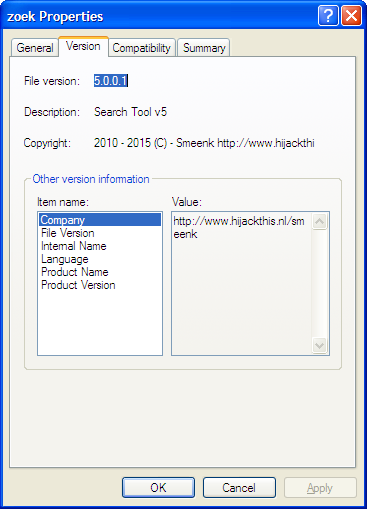This screenshot has width=367, height=509.
Task: Go to the Summary tab
Action: [x=204, y=48]
